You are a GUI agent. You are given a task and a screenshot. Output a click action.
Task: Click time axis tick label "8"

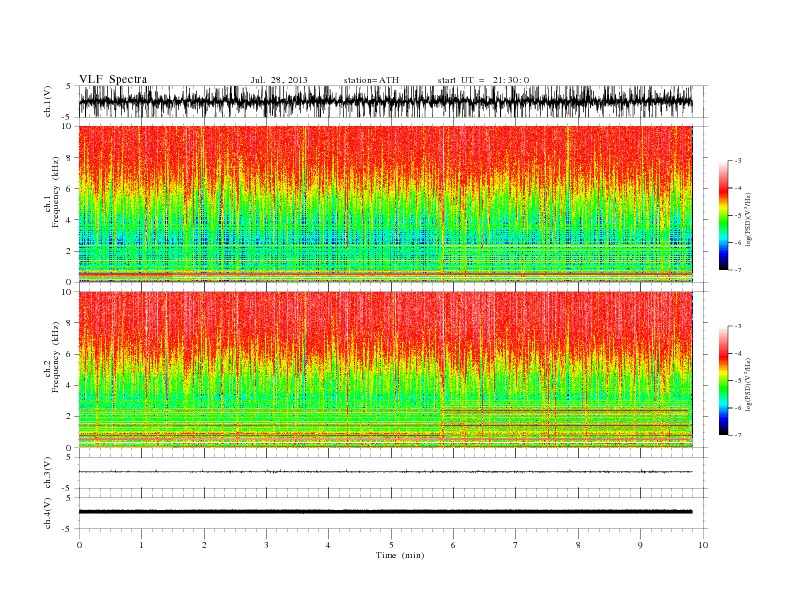(578, 545)
